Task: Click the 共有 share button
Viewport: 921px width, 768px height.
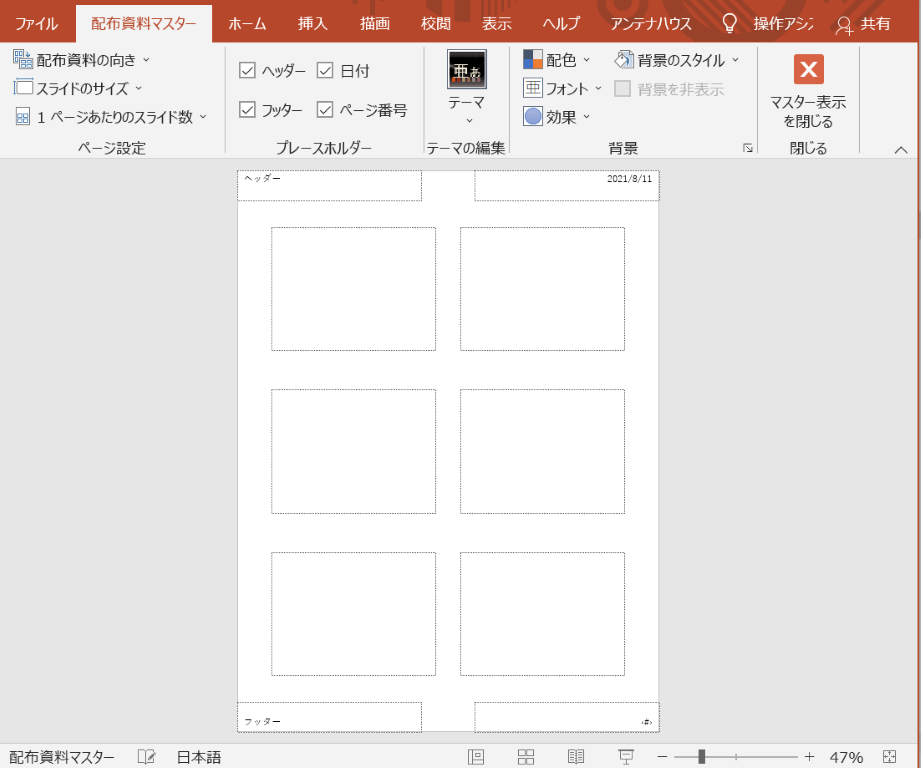Action: 863,23
